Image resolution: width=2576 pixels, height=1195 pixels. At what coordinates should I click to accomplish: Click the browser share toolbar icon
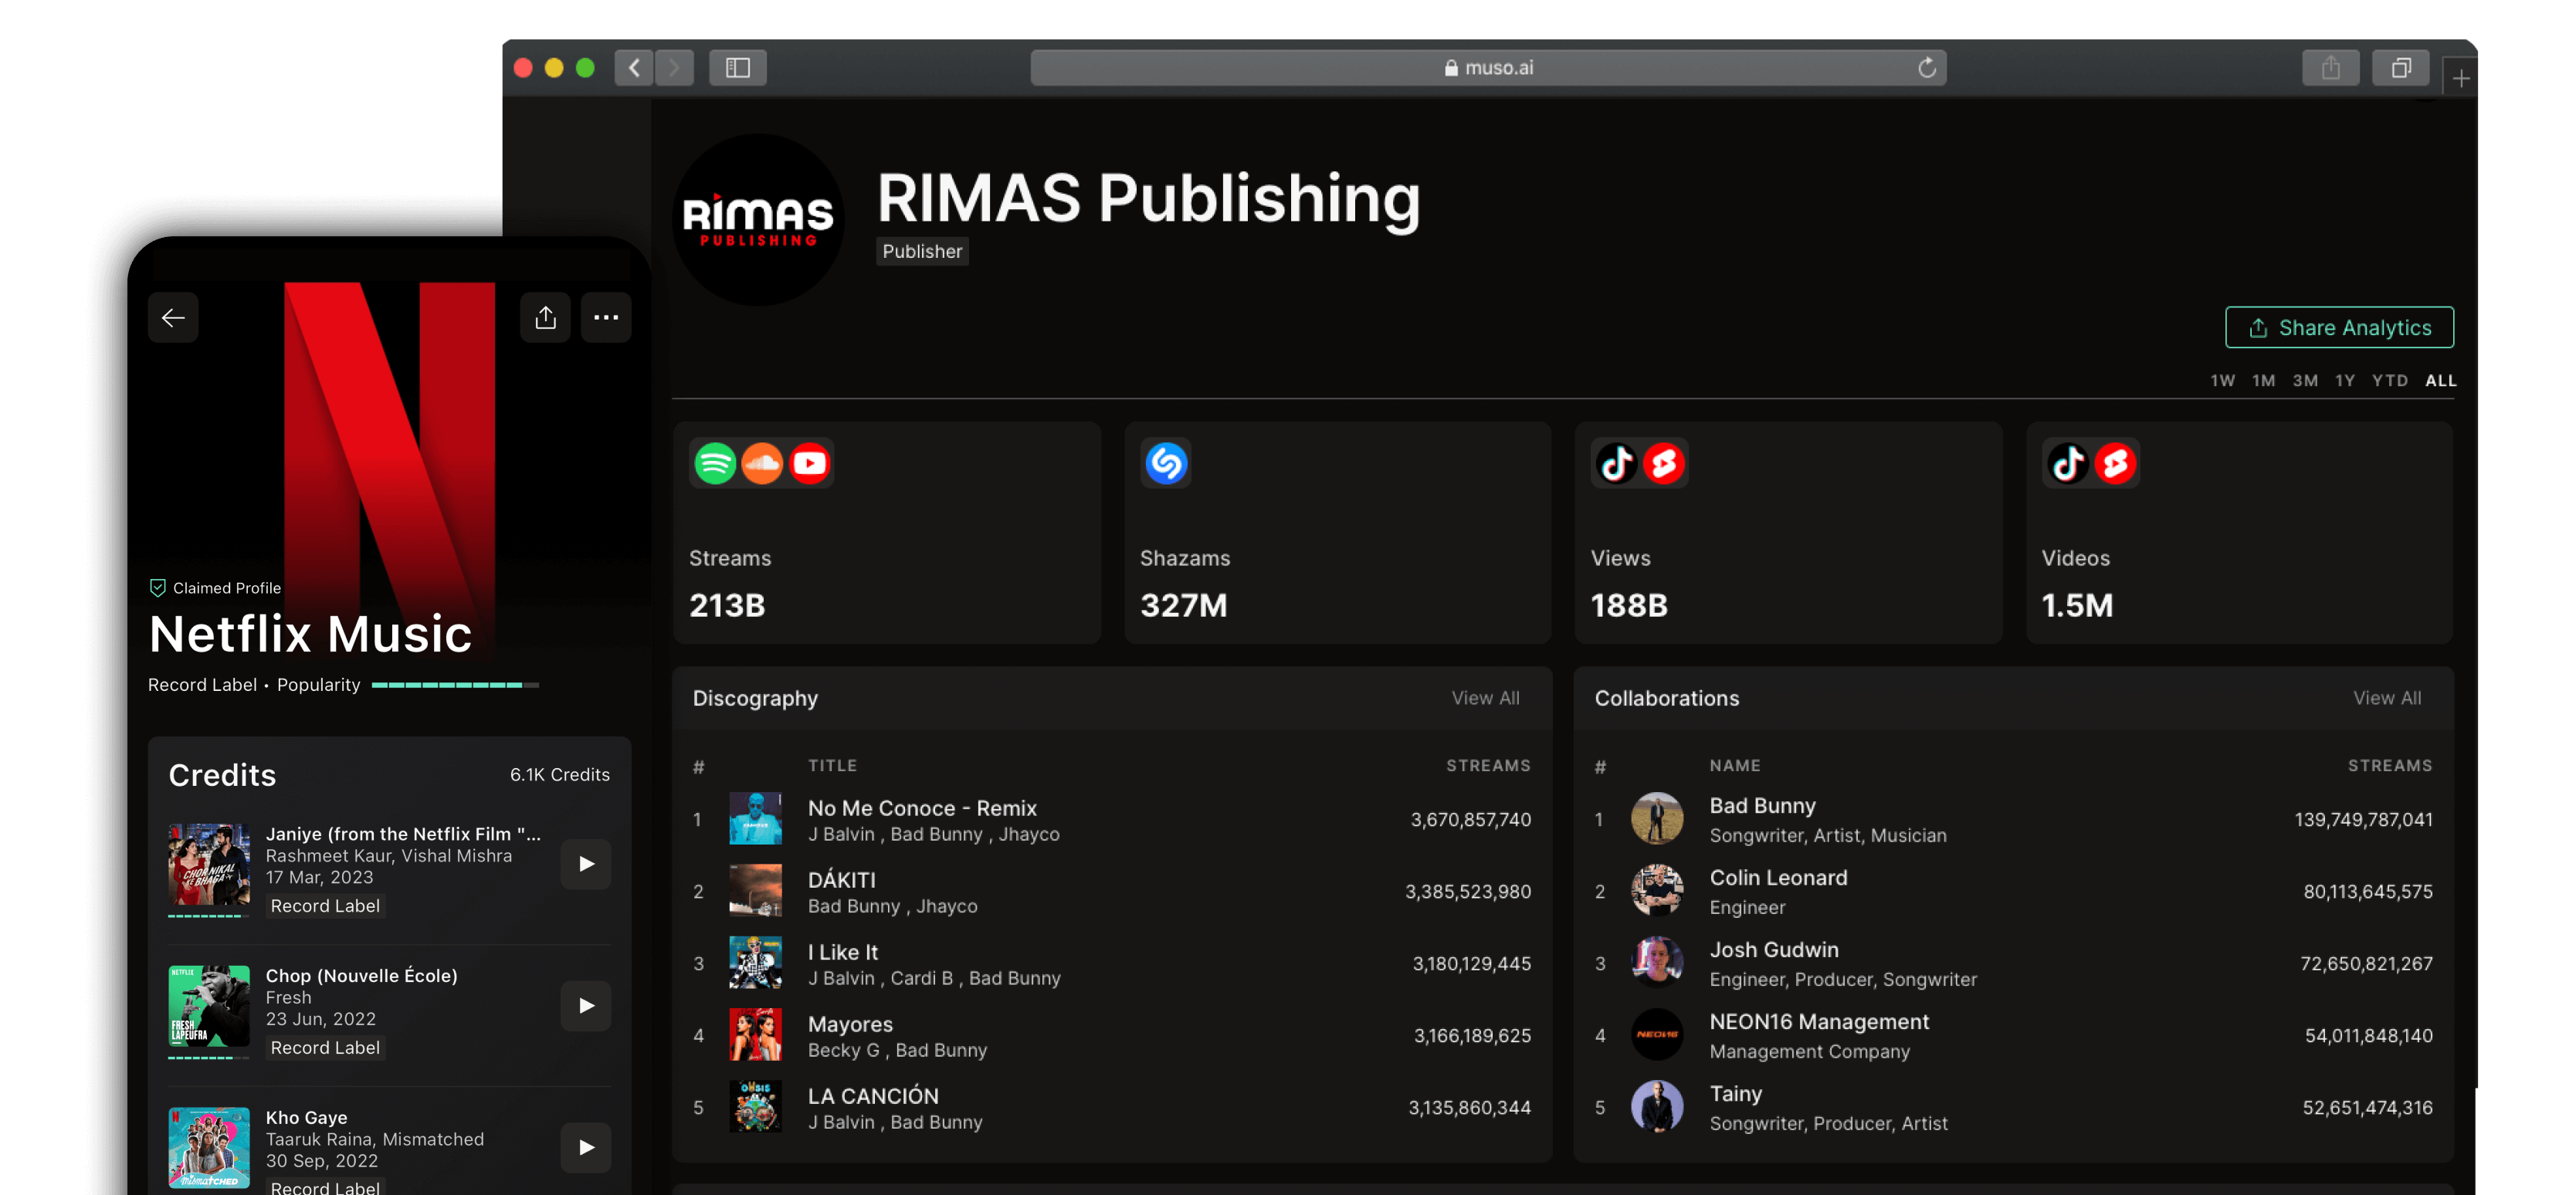coord(2331,68)
